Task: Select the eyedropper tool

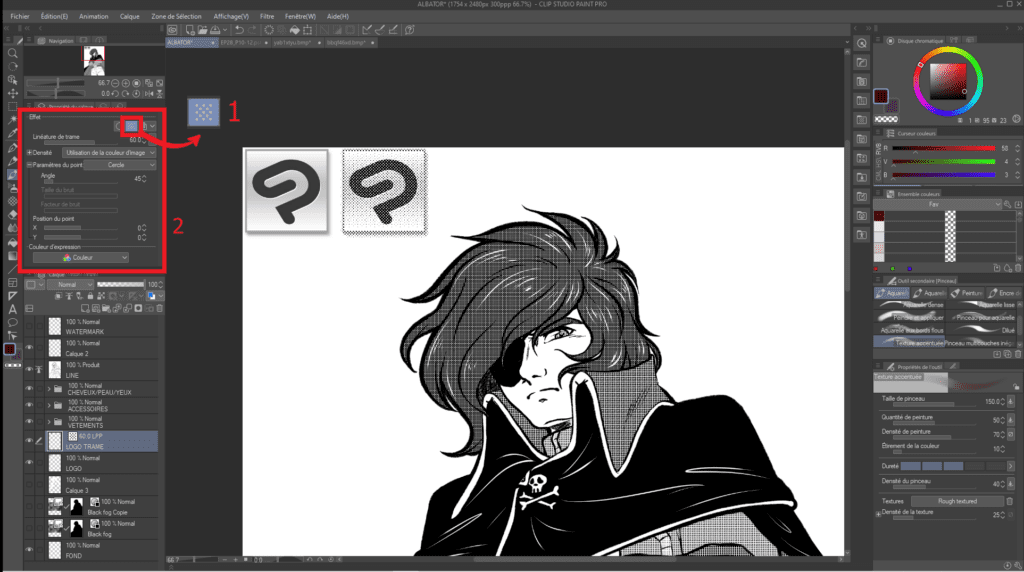Action: point(12,134)
